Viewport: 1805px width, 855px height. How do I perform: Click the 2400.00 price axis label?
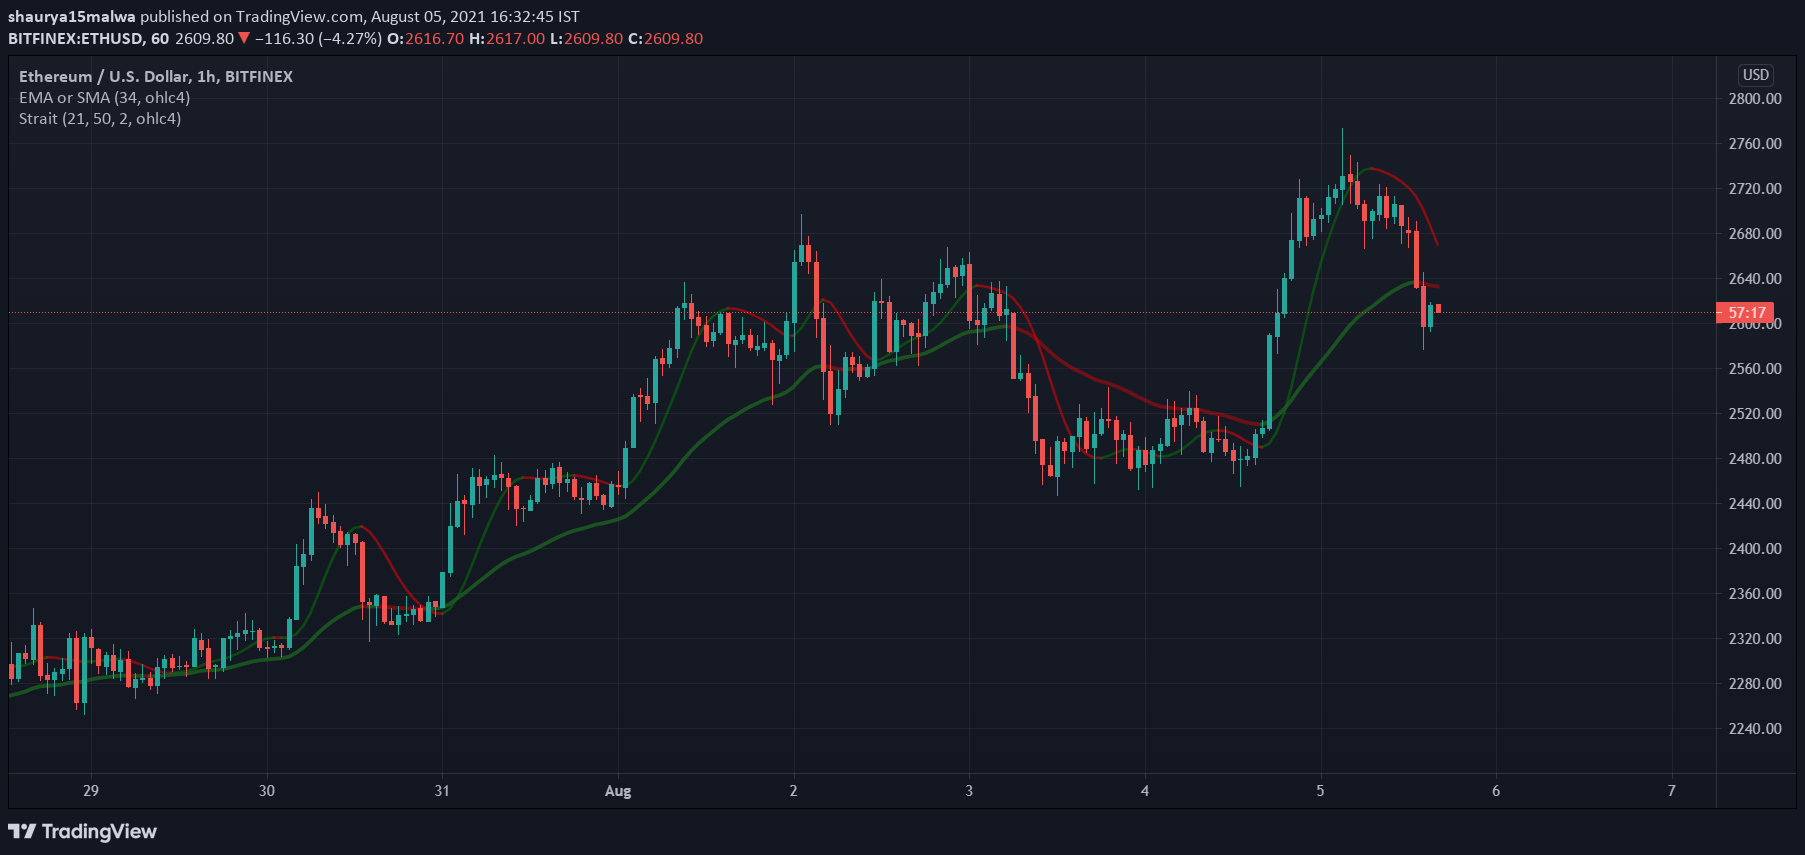tap(1755, 548)
